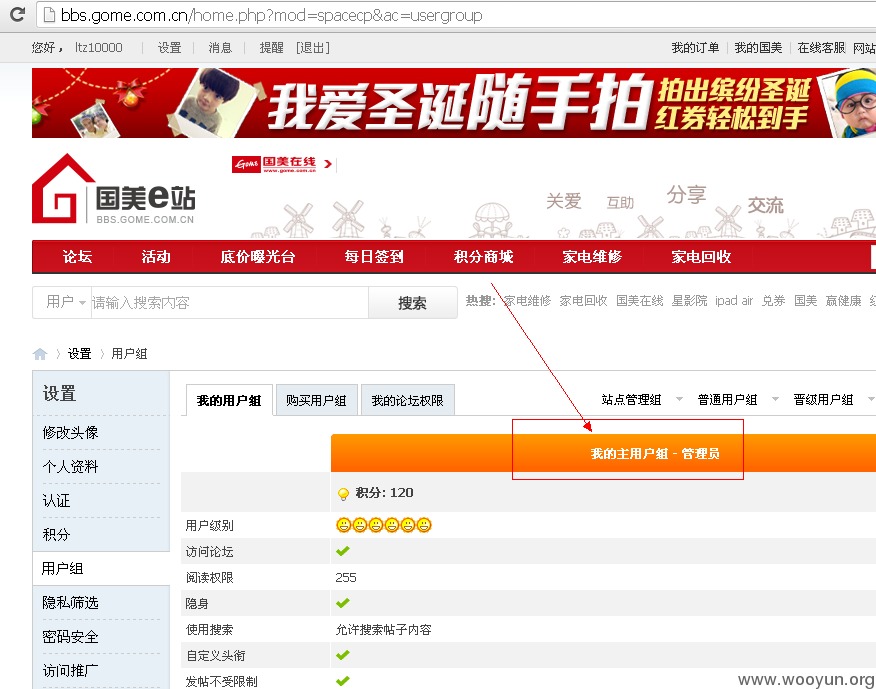The width and height of the screenshot is (876, 689).
Task: Click hot search term 赢健康
Action: [x=844, y=301]
